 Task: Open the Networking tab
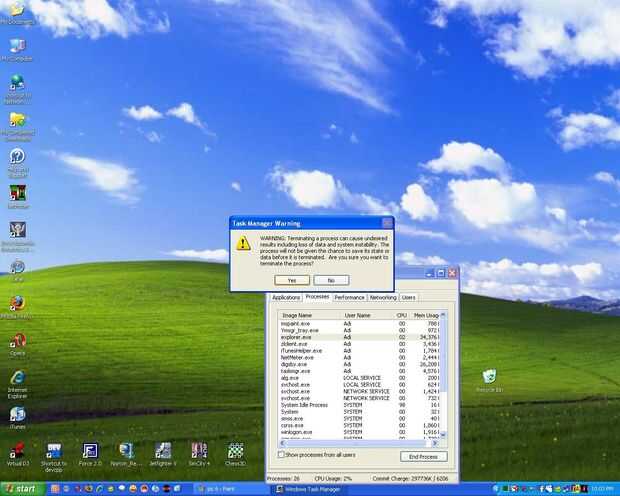click(383, 297)
